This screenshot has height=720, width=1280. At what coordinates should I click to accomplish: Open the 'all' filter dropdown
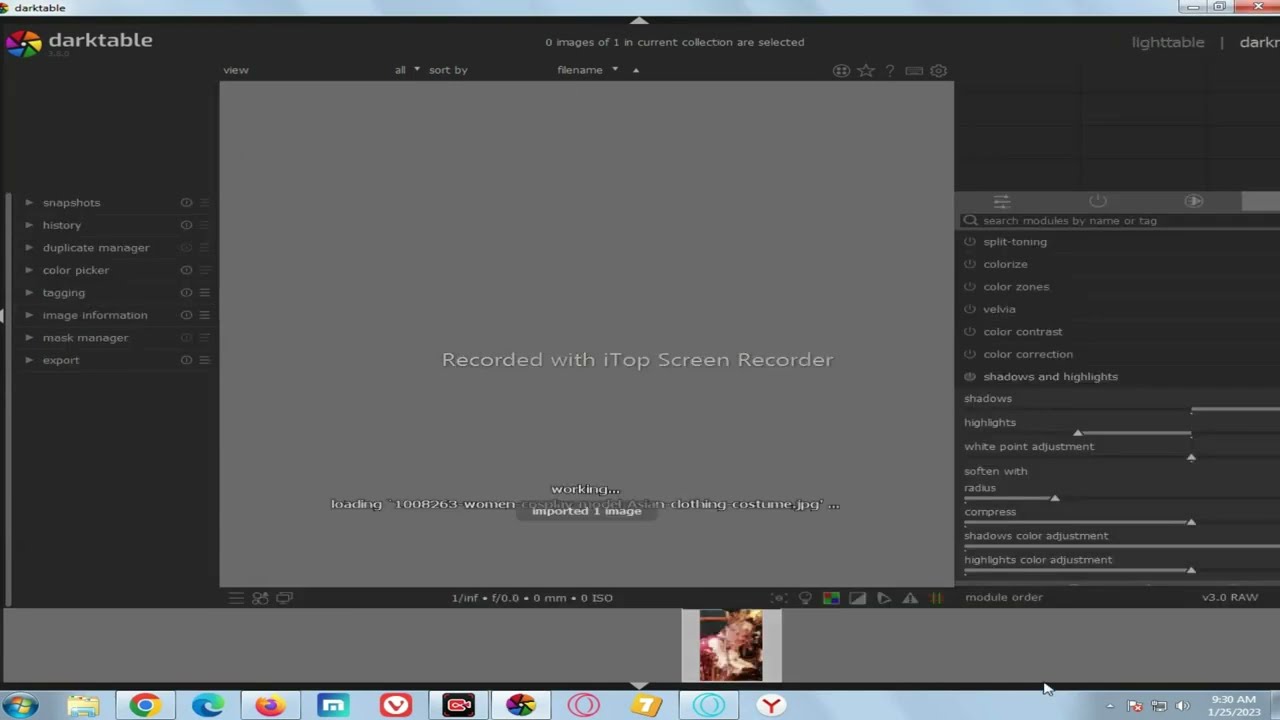coord(407,70)
